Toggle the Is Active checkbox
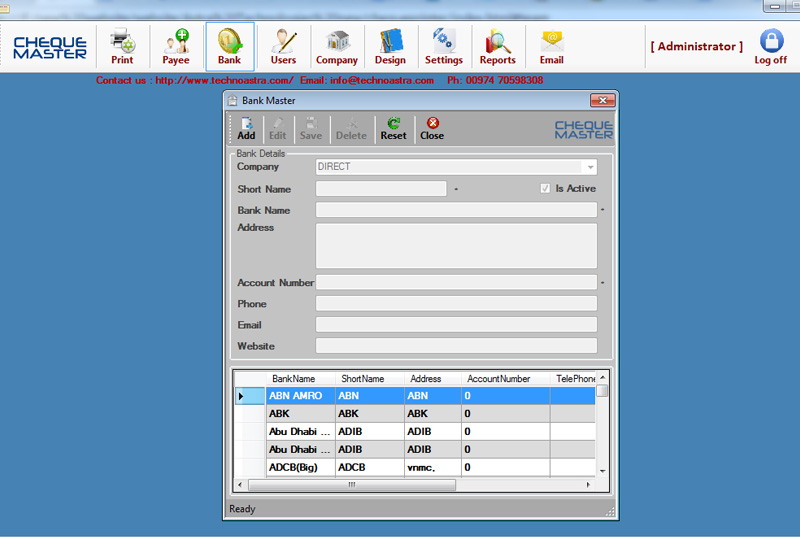 (545, 188)
